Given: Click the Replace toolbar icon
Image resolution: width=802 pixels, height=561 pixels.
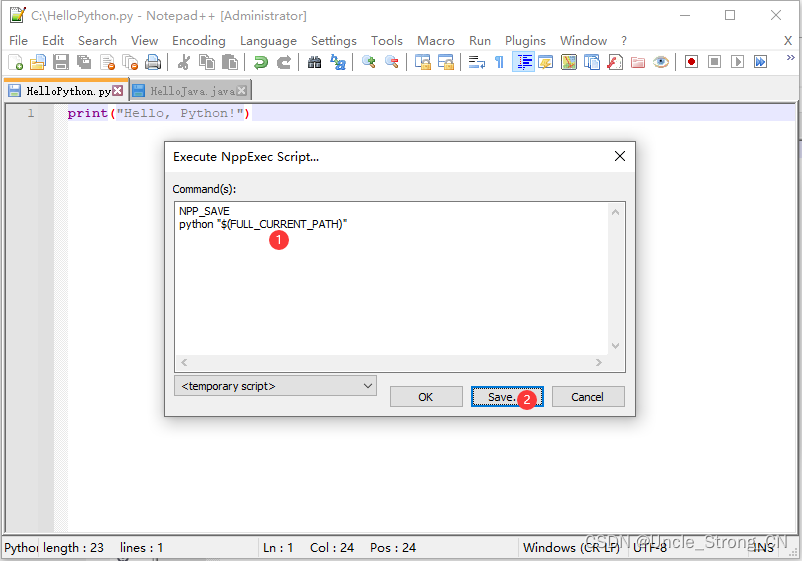Looking at the screenshot, I should pyautogui.click(x=338, y=62).
